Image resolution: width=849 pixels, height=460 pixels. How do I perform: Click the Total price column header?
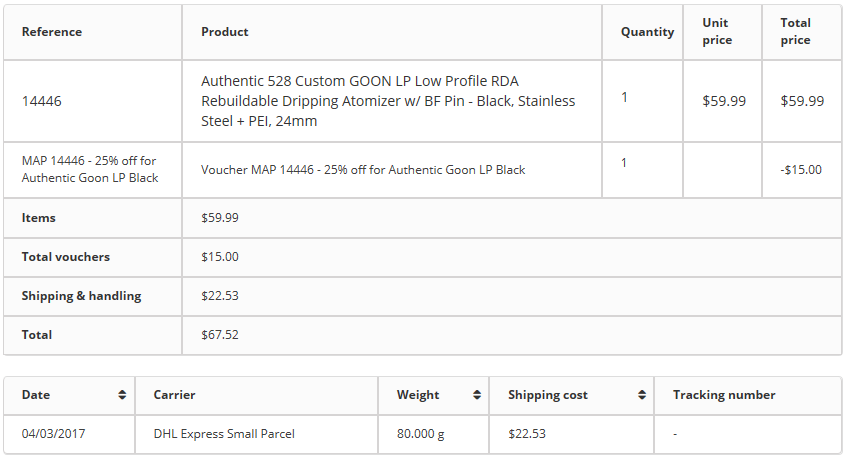click(796, 32)
